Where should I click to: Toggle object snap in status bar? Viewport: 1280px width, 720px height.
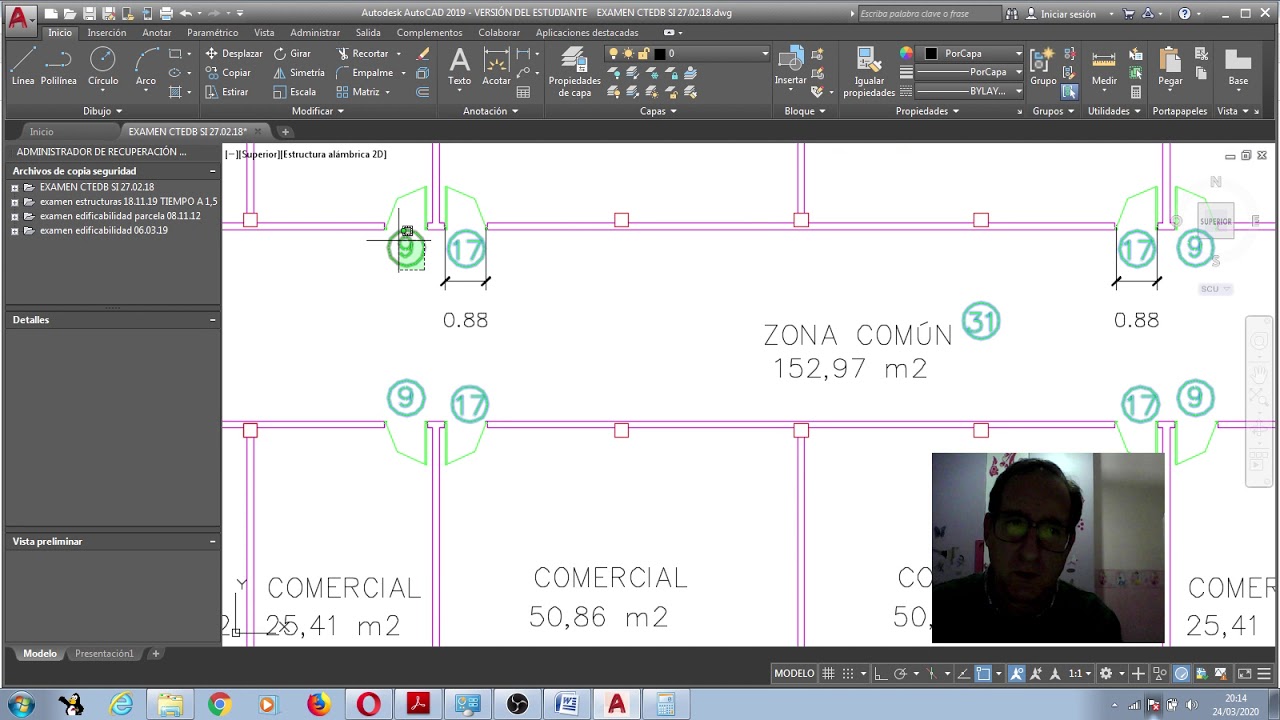click(x=983, y=673)
